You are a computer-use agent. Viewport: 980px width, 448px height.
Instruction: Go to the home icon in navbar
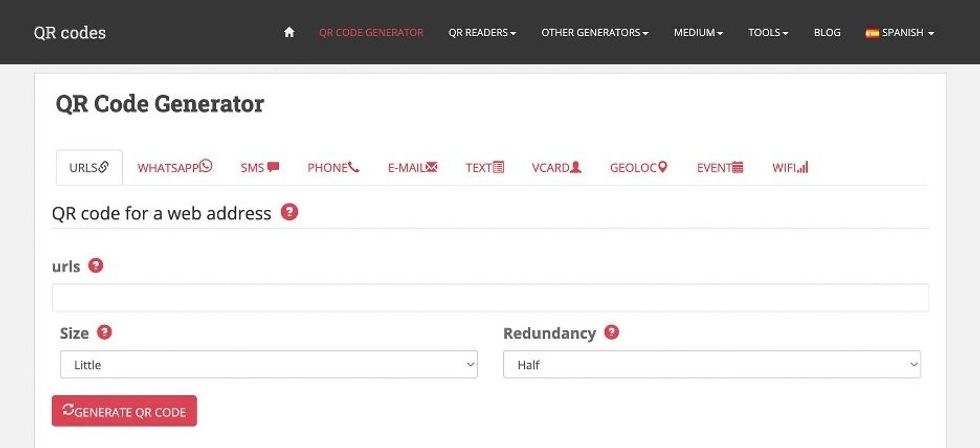(x=289, y=32)
